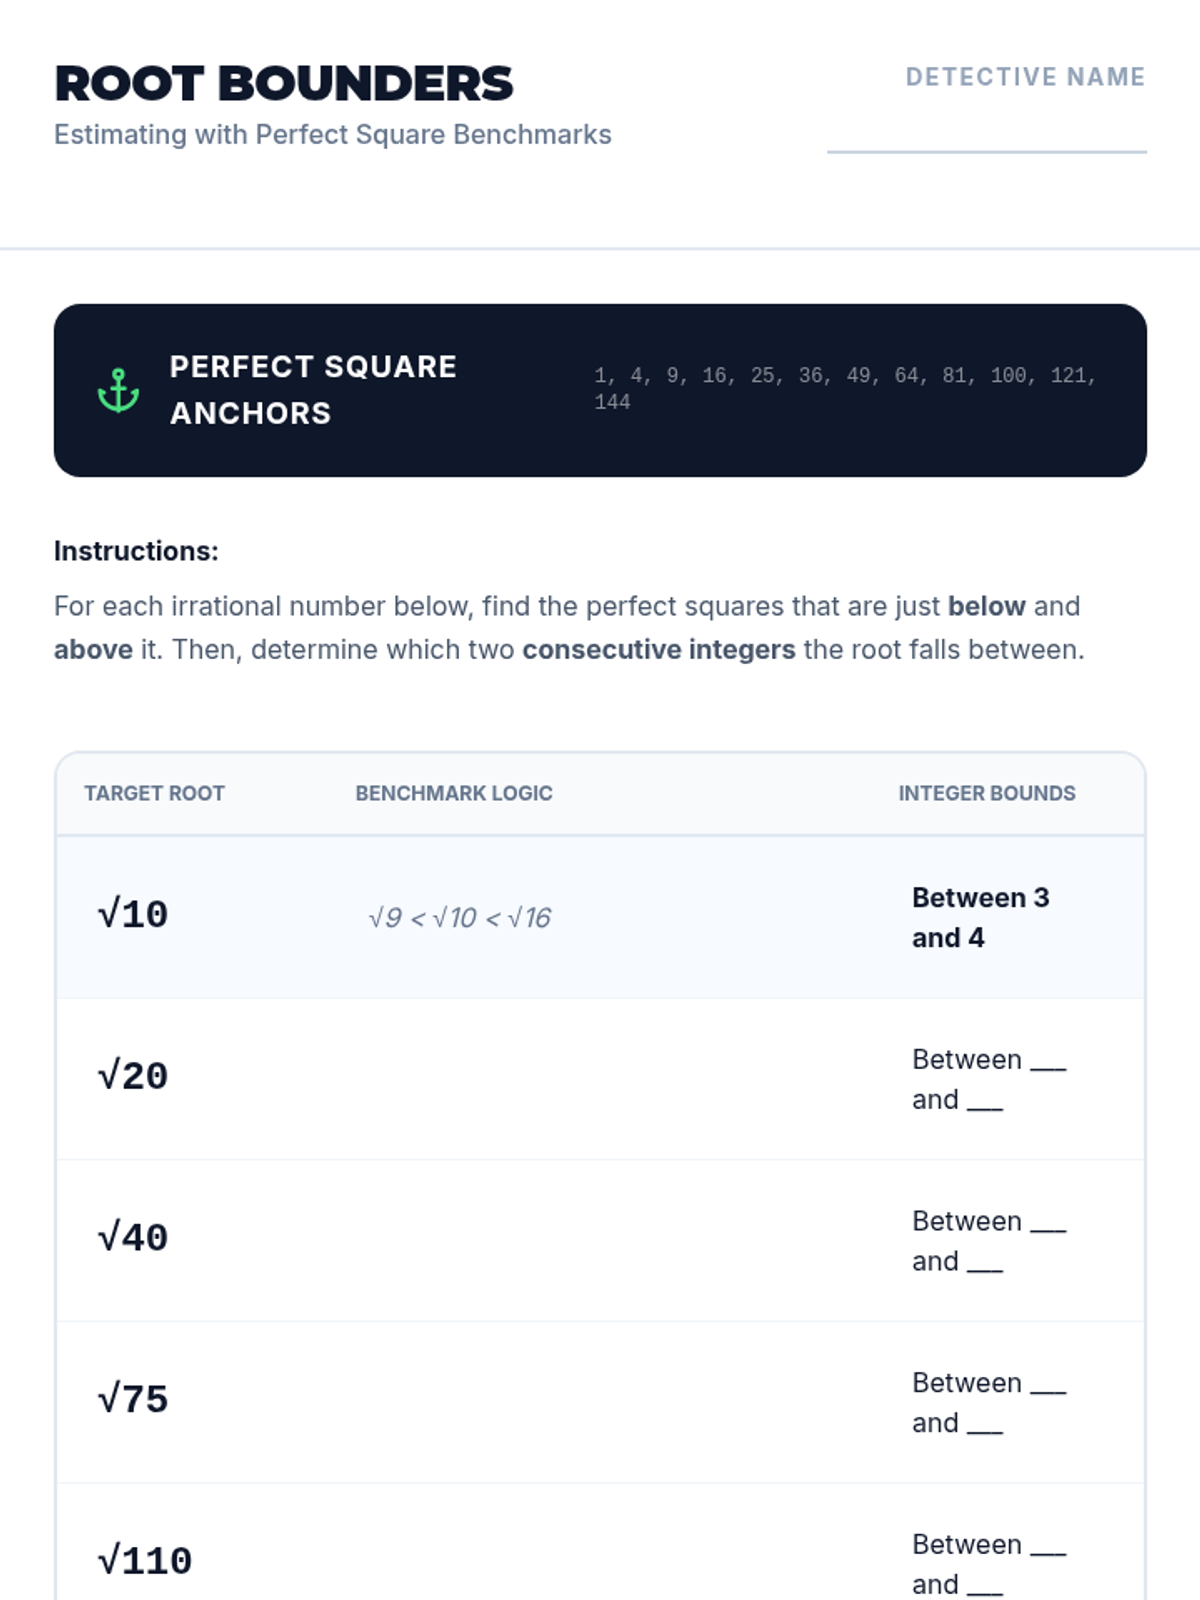
Task: Click the second blank in the √75 row
Action: pyautogui.click(x=985, y=1427)
